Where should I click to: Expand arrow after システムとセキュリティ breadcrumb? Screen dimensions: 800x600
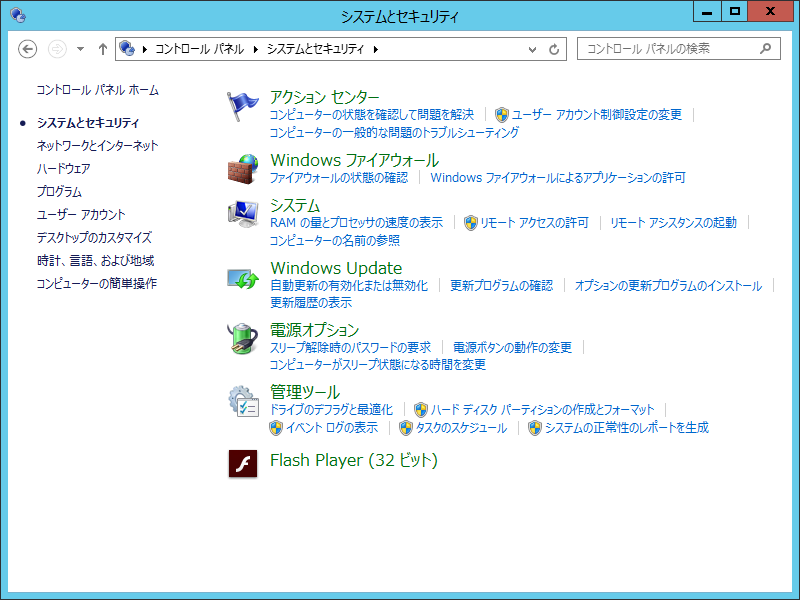click(x=376, y=49)
